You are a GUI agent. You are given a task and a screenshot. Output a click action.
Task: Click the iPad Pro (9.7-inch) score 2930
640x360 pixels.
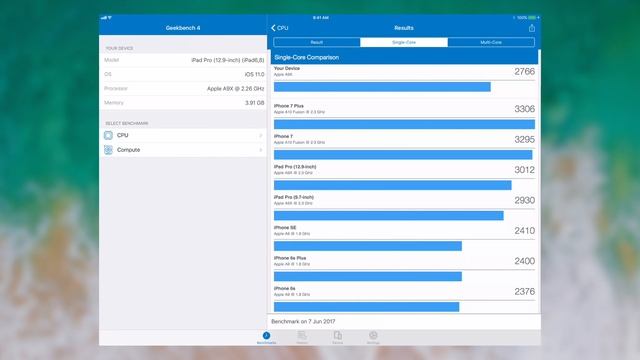pos(524,200)
